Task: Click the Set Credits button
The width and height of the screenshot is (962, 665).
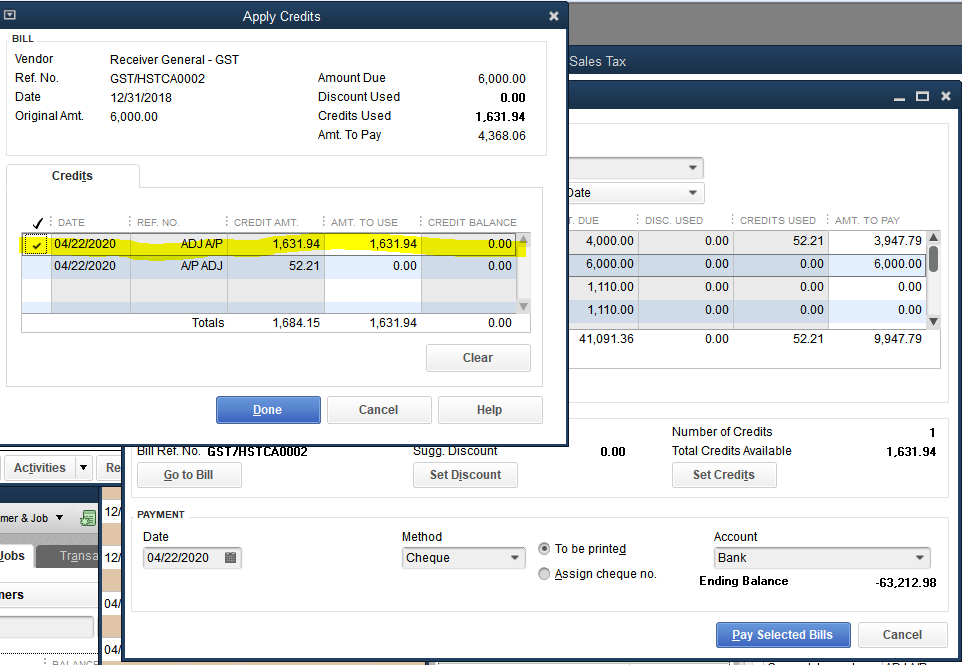Action: [724, 475]
